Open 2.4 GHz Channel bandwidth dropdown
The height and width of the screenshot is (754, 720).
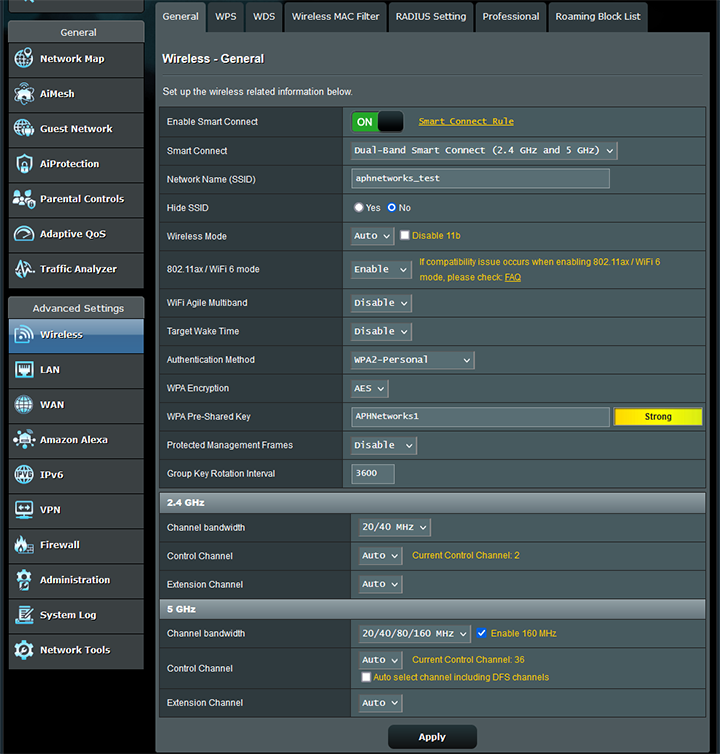pos(395,527)
